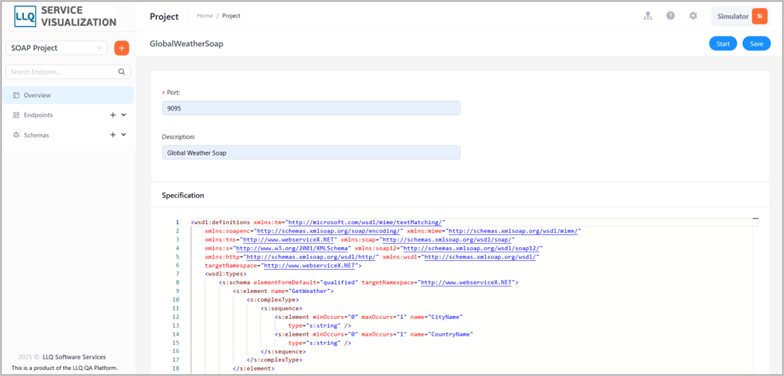Click the Description field Global Weather Soap
The width and height of the screenshot is (784, 376).
coord(311,152)
